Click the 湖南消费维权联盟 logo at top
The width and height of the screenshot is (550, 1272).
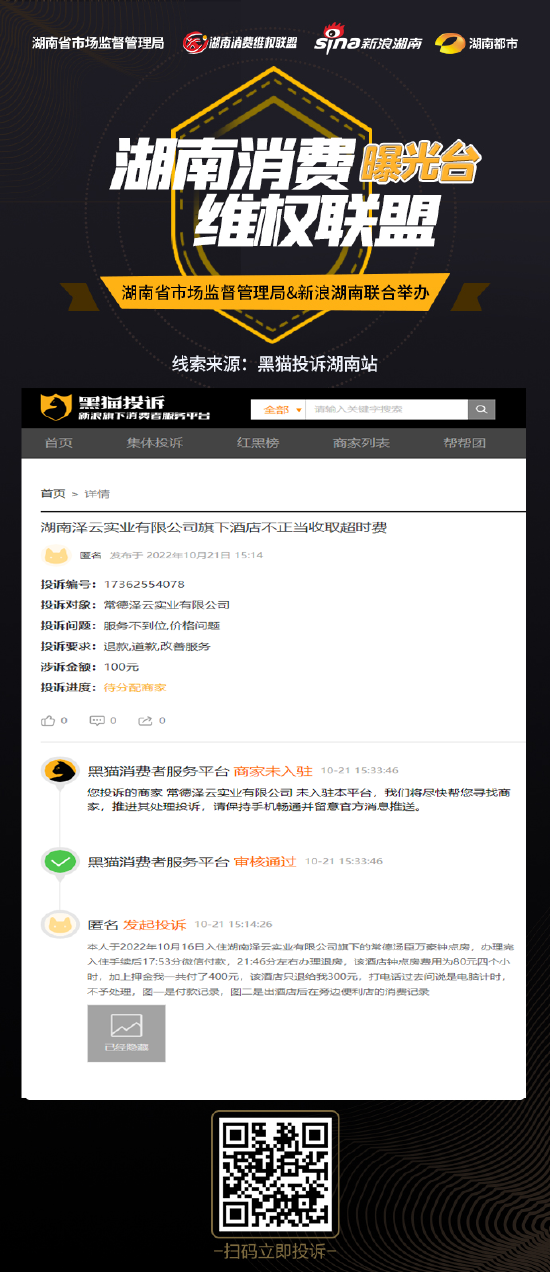(240, 43)
